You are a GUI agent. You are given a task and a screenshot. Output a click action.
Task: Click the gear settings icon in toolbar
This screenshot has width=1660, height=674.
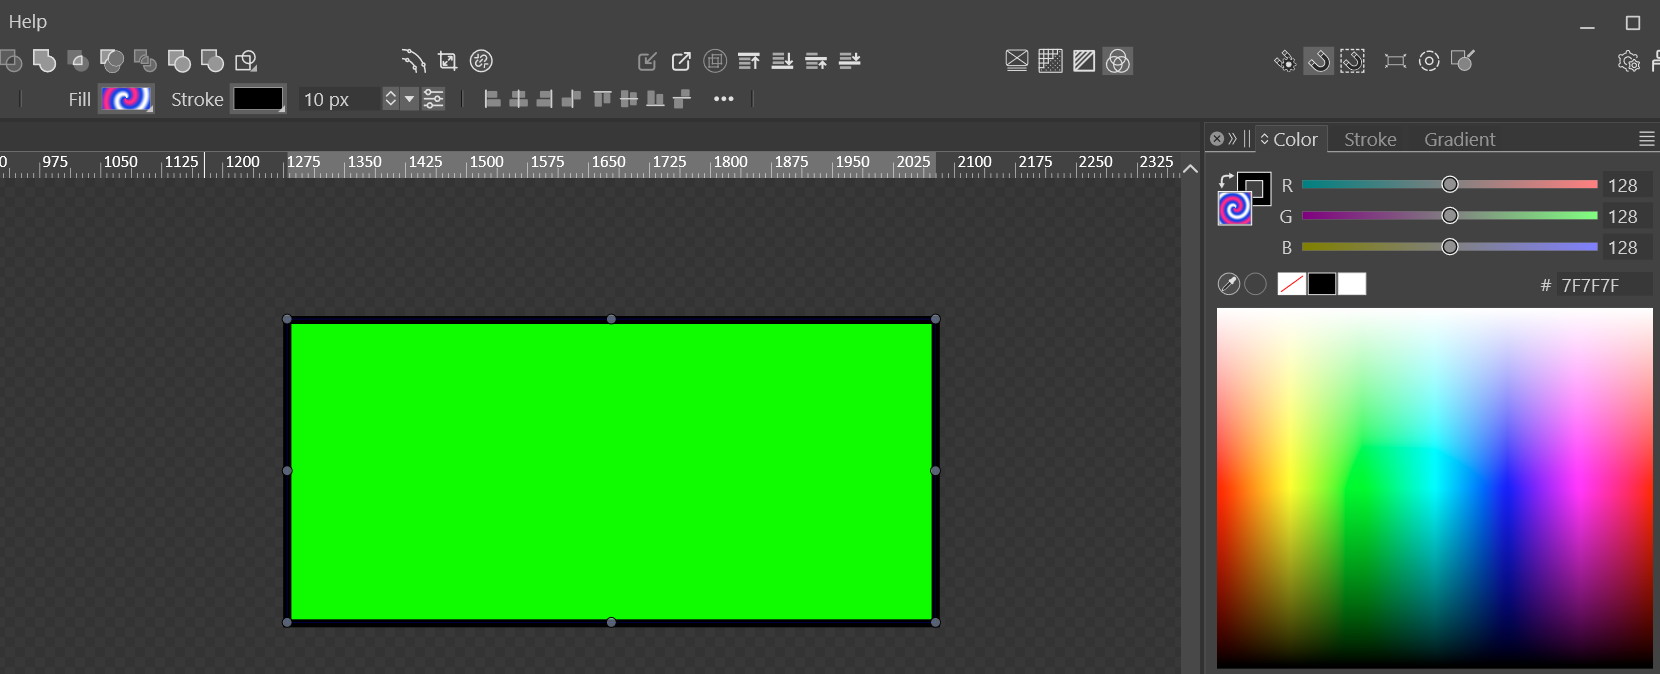[x=1628, y=61]
